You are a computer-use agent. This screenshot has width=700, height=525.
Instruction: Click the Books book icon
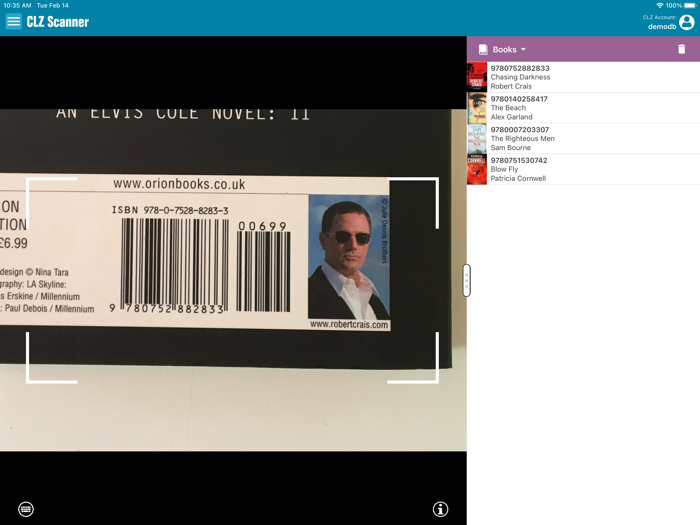pos(483,50)
